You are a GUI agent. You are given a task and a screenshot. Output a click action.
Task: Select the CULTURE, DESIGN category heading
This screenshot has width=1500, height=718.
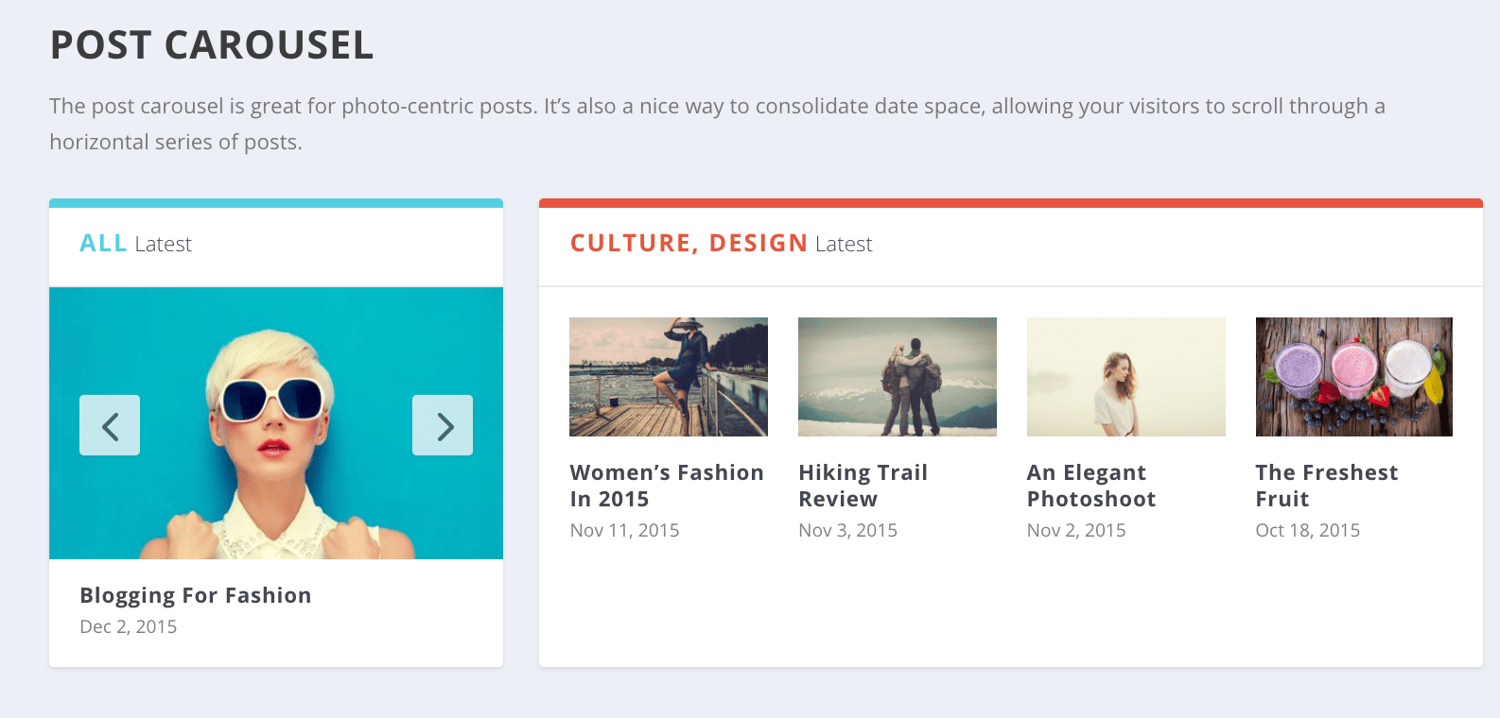[688, 243]
